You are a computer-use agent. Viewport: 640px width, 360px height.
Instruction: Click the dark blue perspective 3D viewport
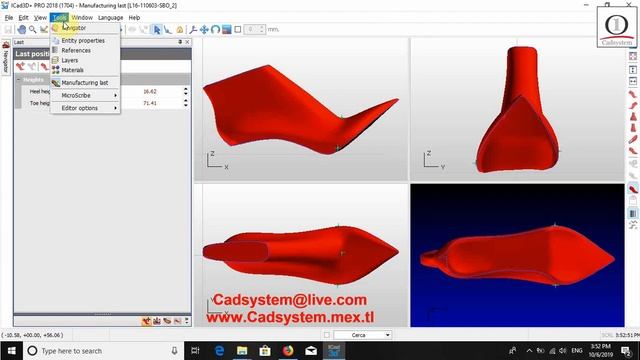517,255
